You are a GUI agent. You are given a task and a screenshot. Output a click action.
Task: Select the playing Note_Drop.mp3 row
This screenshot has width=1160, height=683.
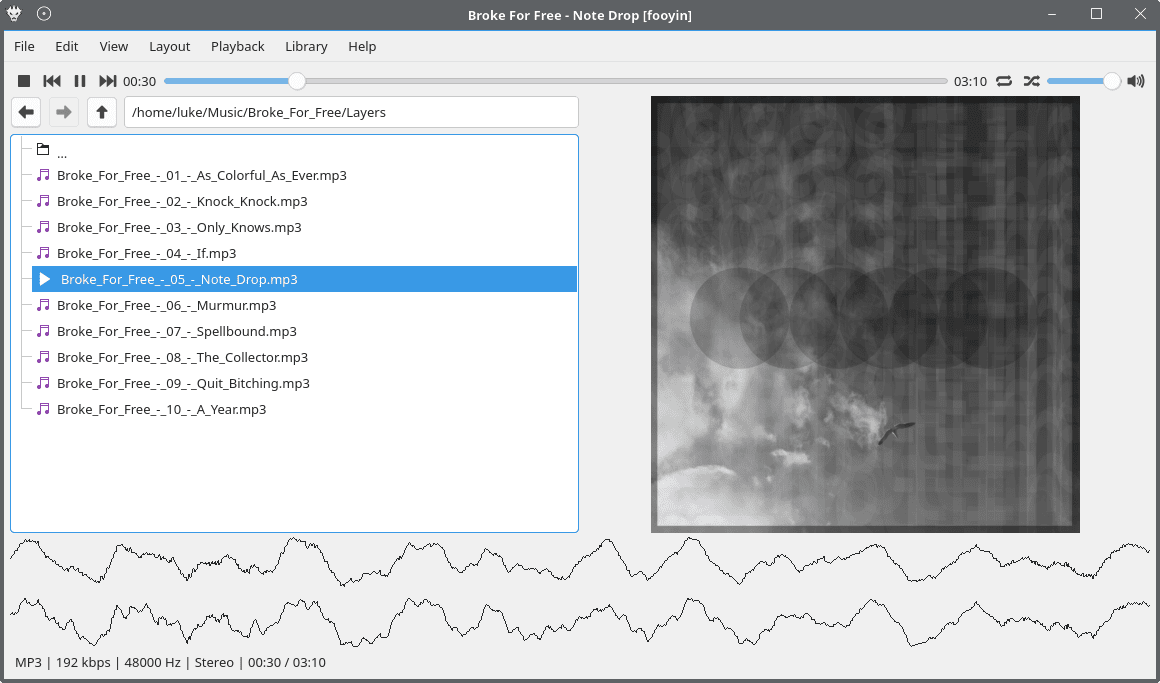(305, 279)
